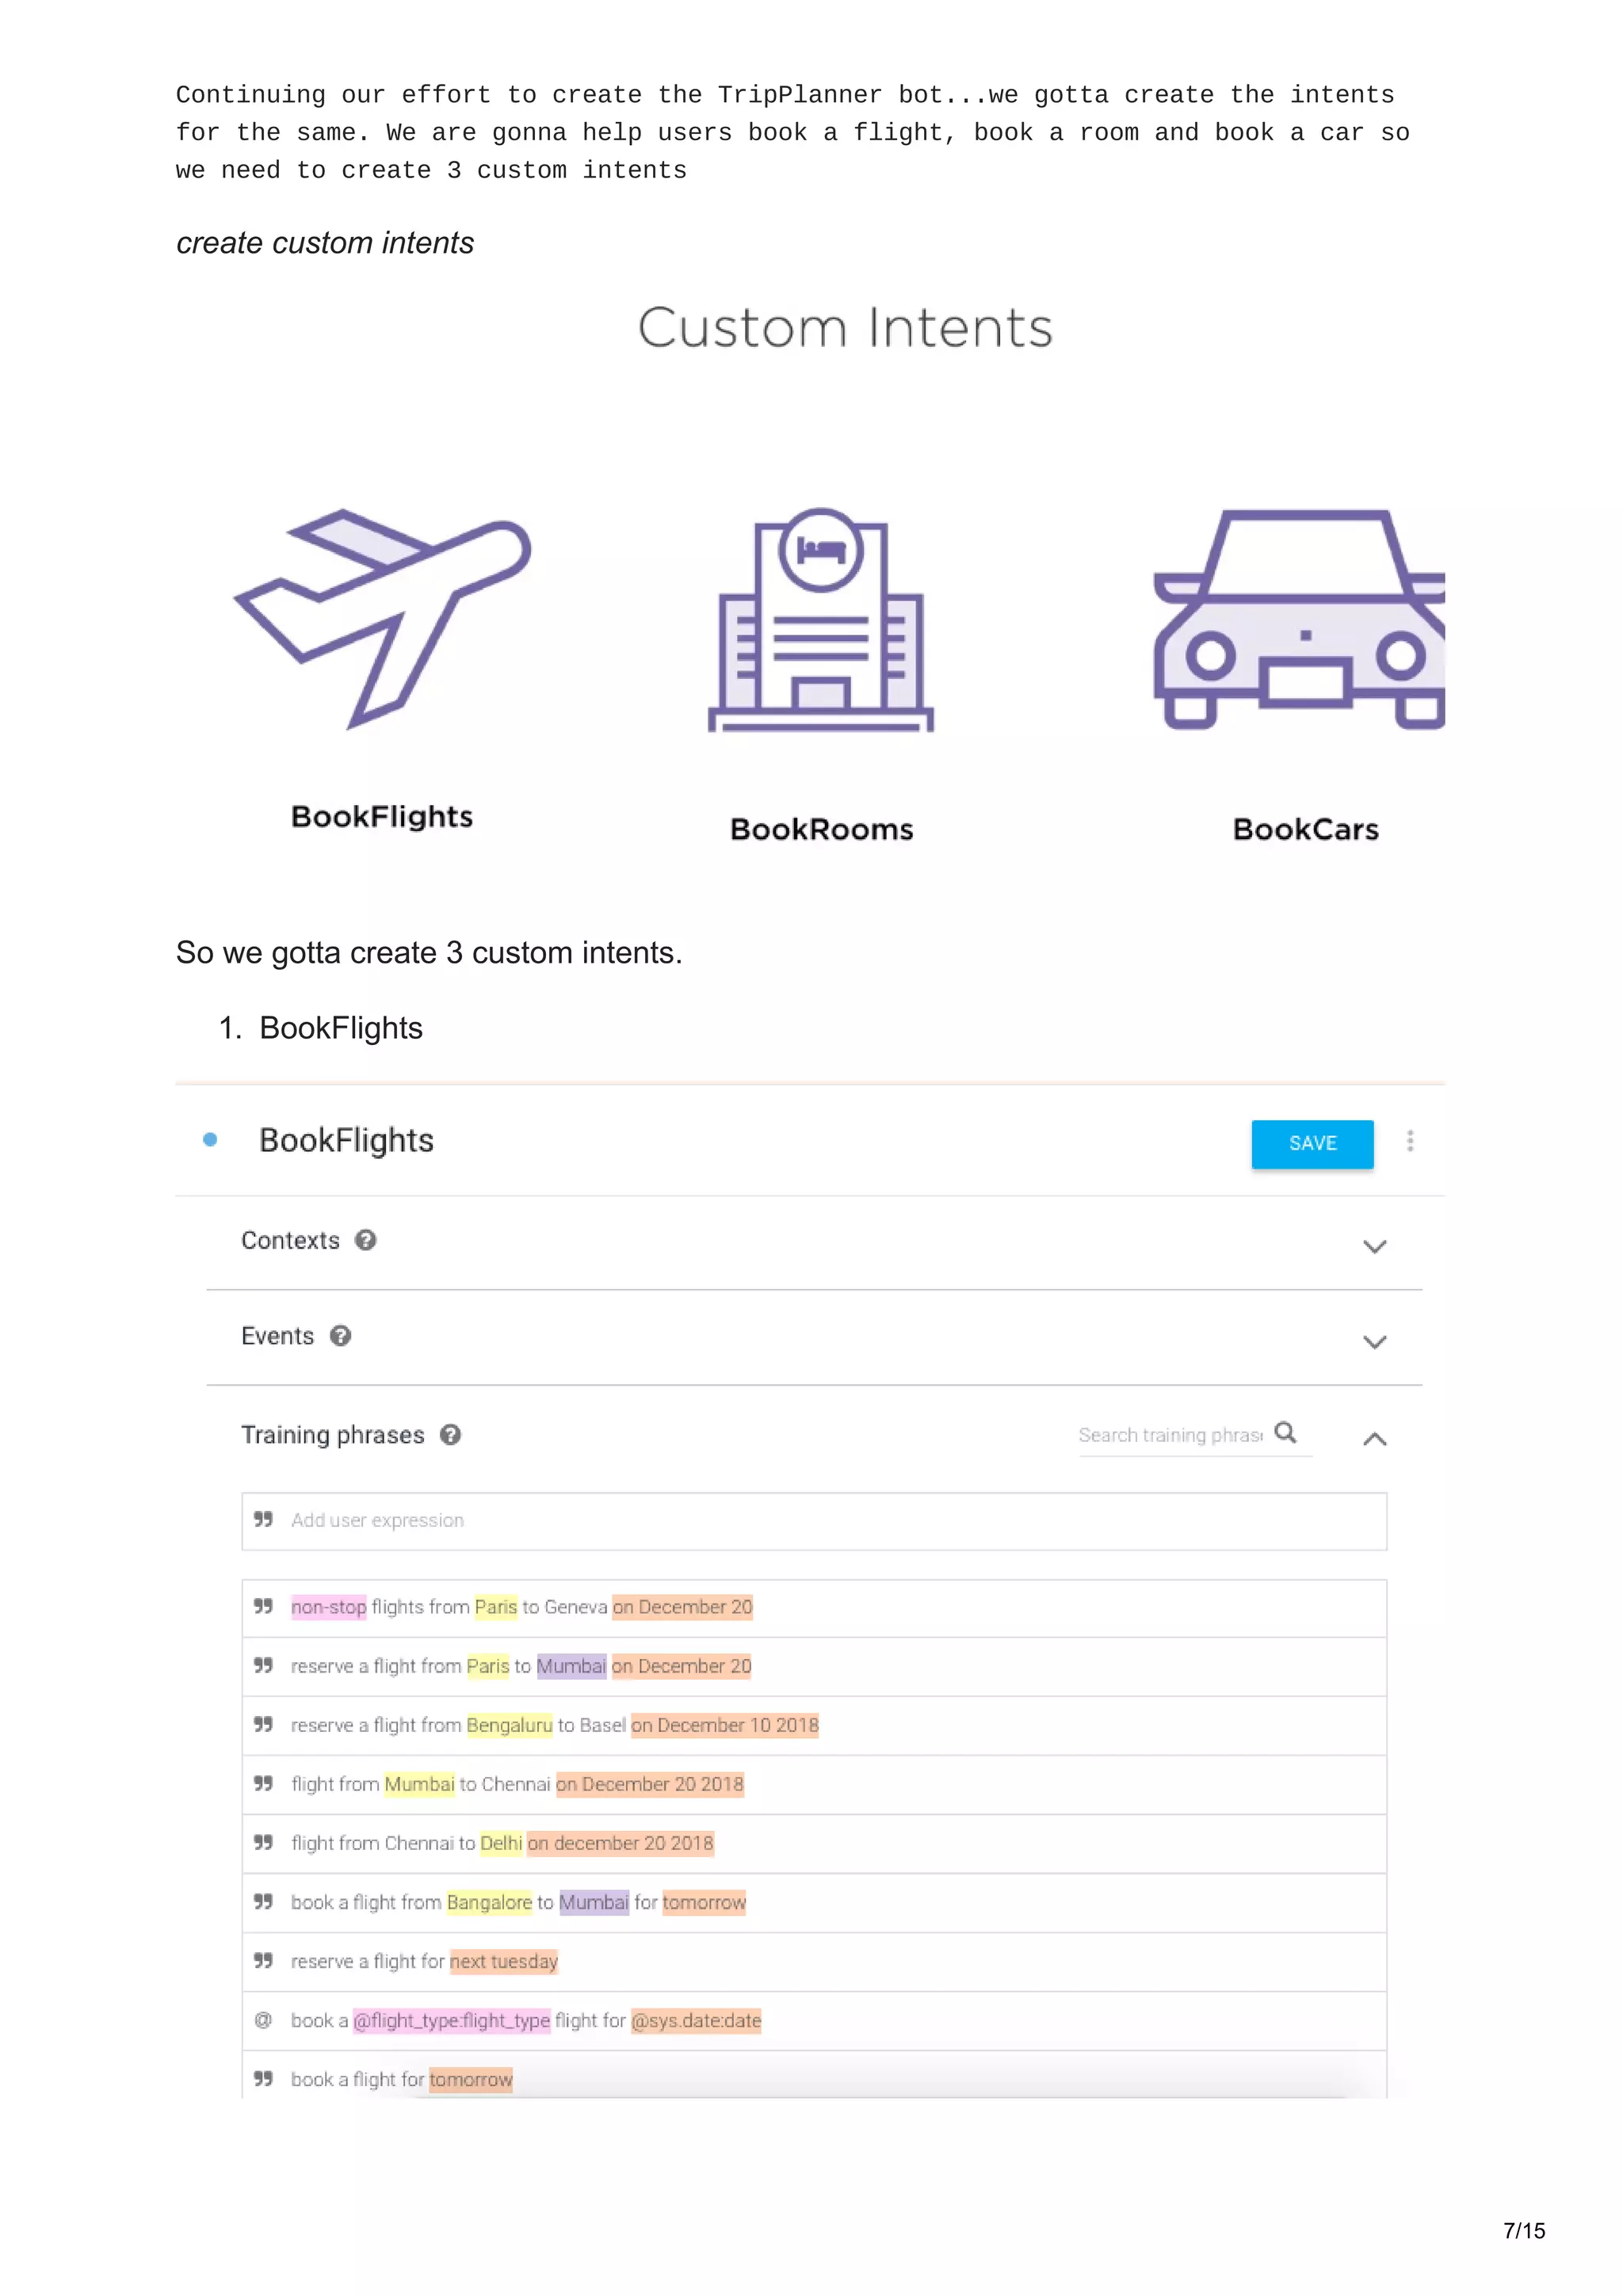The image size is (1623, 2296).
Task: Select yellow 'Bangalore' annotation
Action: (x=489, y=1902)
